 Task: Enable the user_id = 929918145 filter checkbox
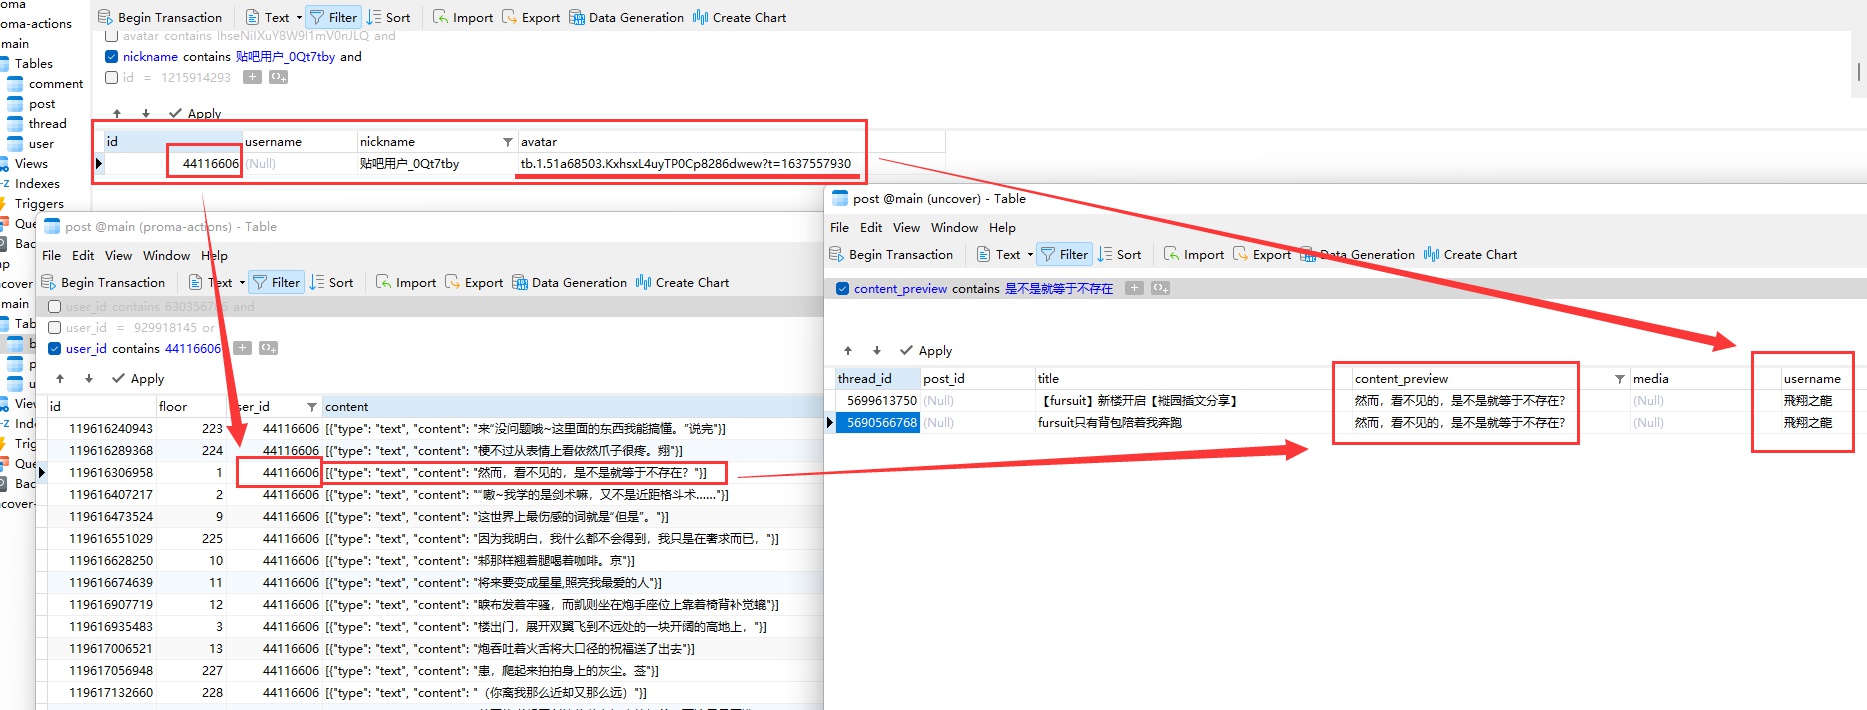click(55, 328)
